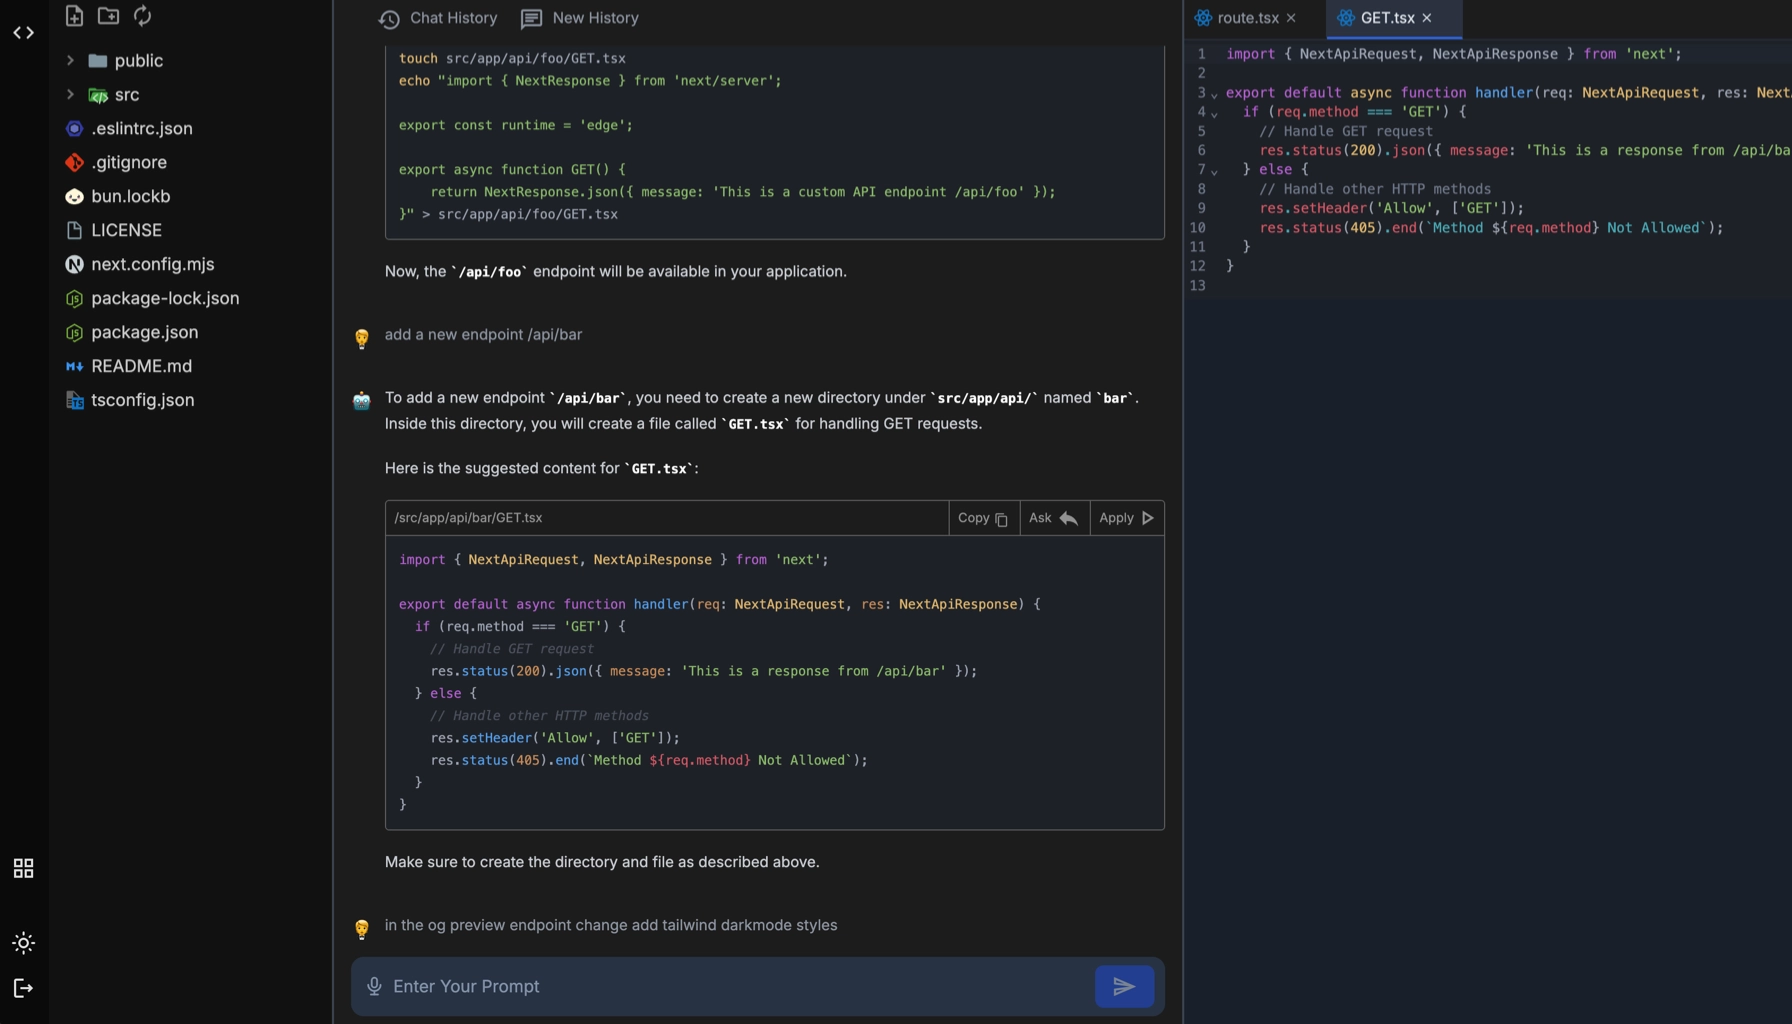
Task: Collapse the else block at line 7
Action: (1215, 171)
